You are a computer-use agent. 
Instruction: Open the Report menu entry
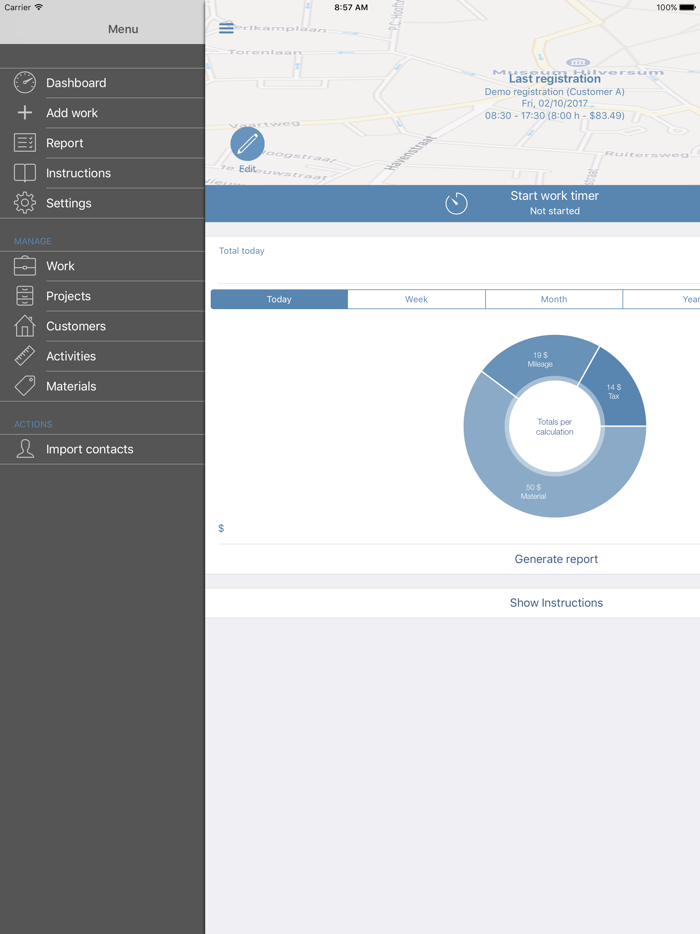[102, 143]
